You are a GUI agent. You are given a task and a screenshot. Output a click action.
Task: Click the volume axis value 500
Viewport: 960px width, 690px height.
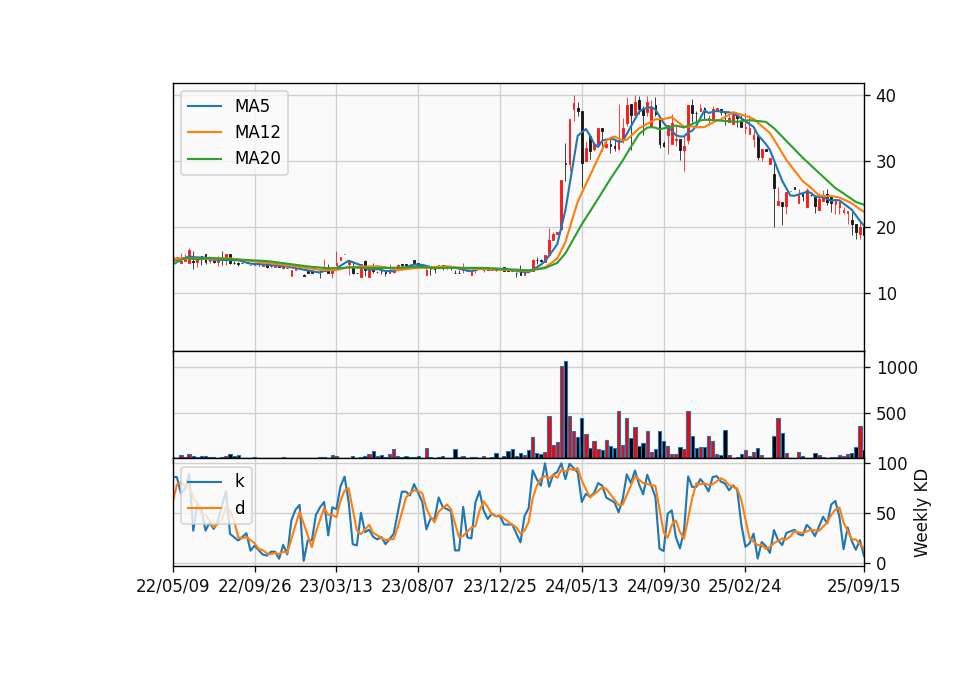[x=891, y=414]
